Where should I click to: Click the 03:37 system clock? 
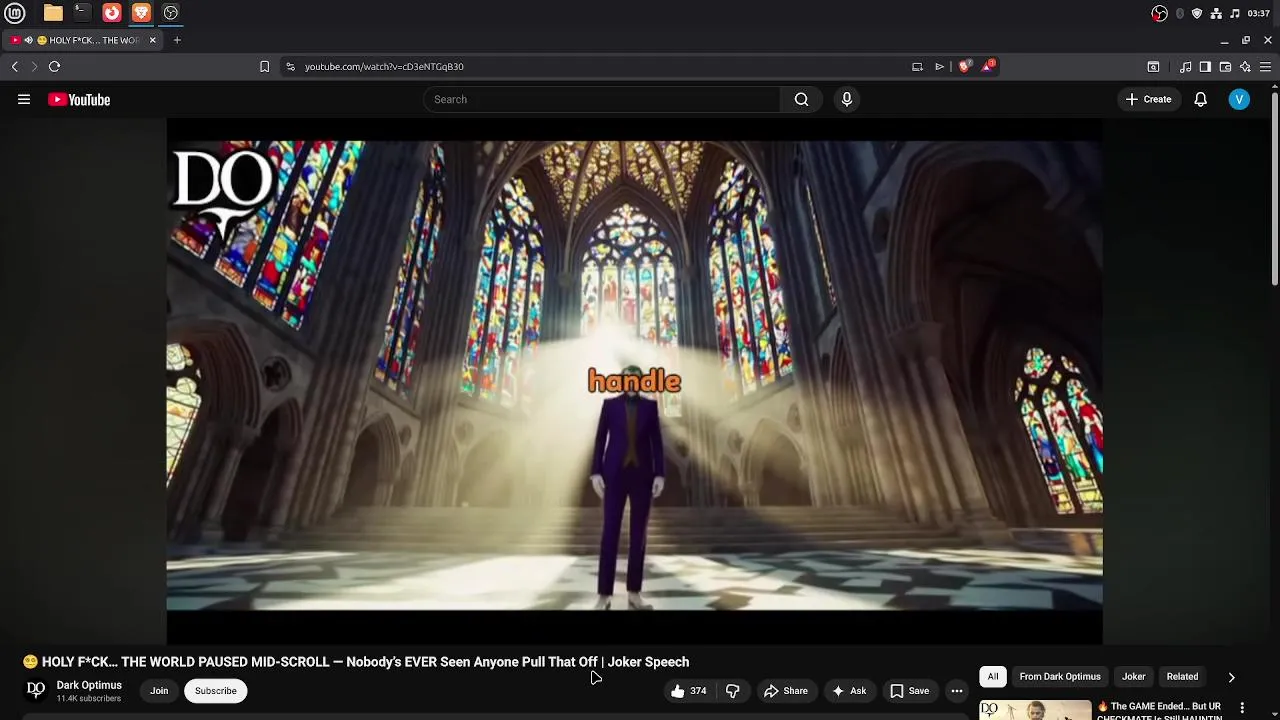[x=1259, y=13]
